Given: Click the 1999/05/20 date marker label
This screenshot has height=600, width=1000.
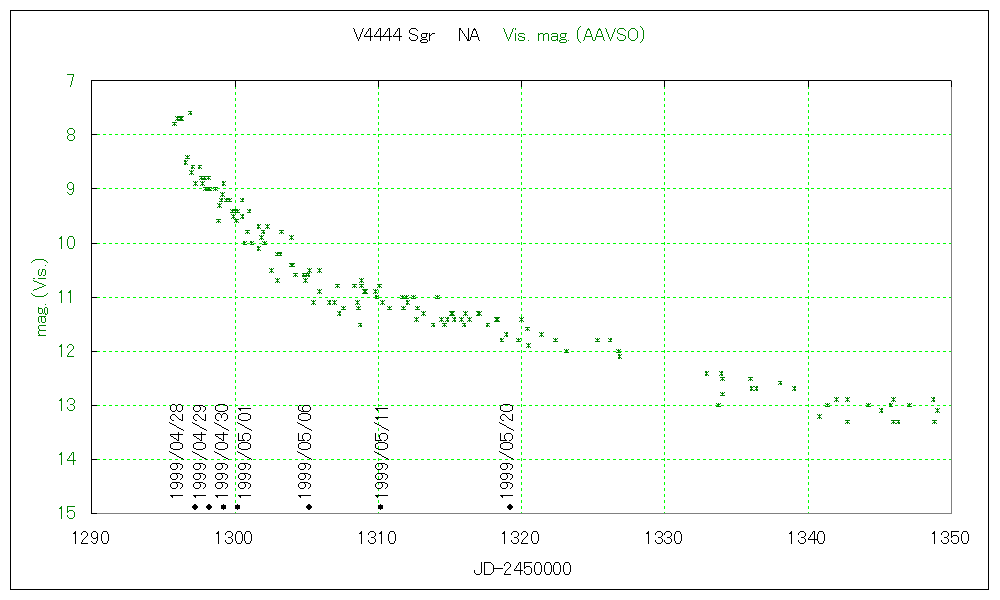Looking at the screenshot, I should coord(508,451).
